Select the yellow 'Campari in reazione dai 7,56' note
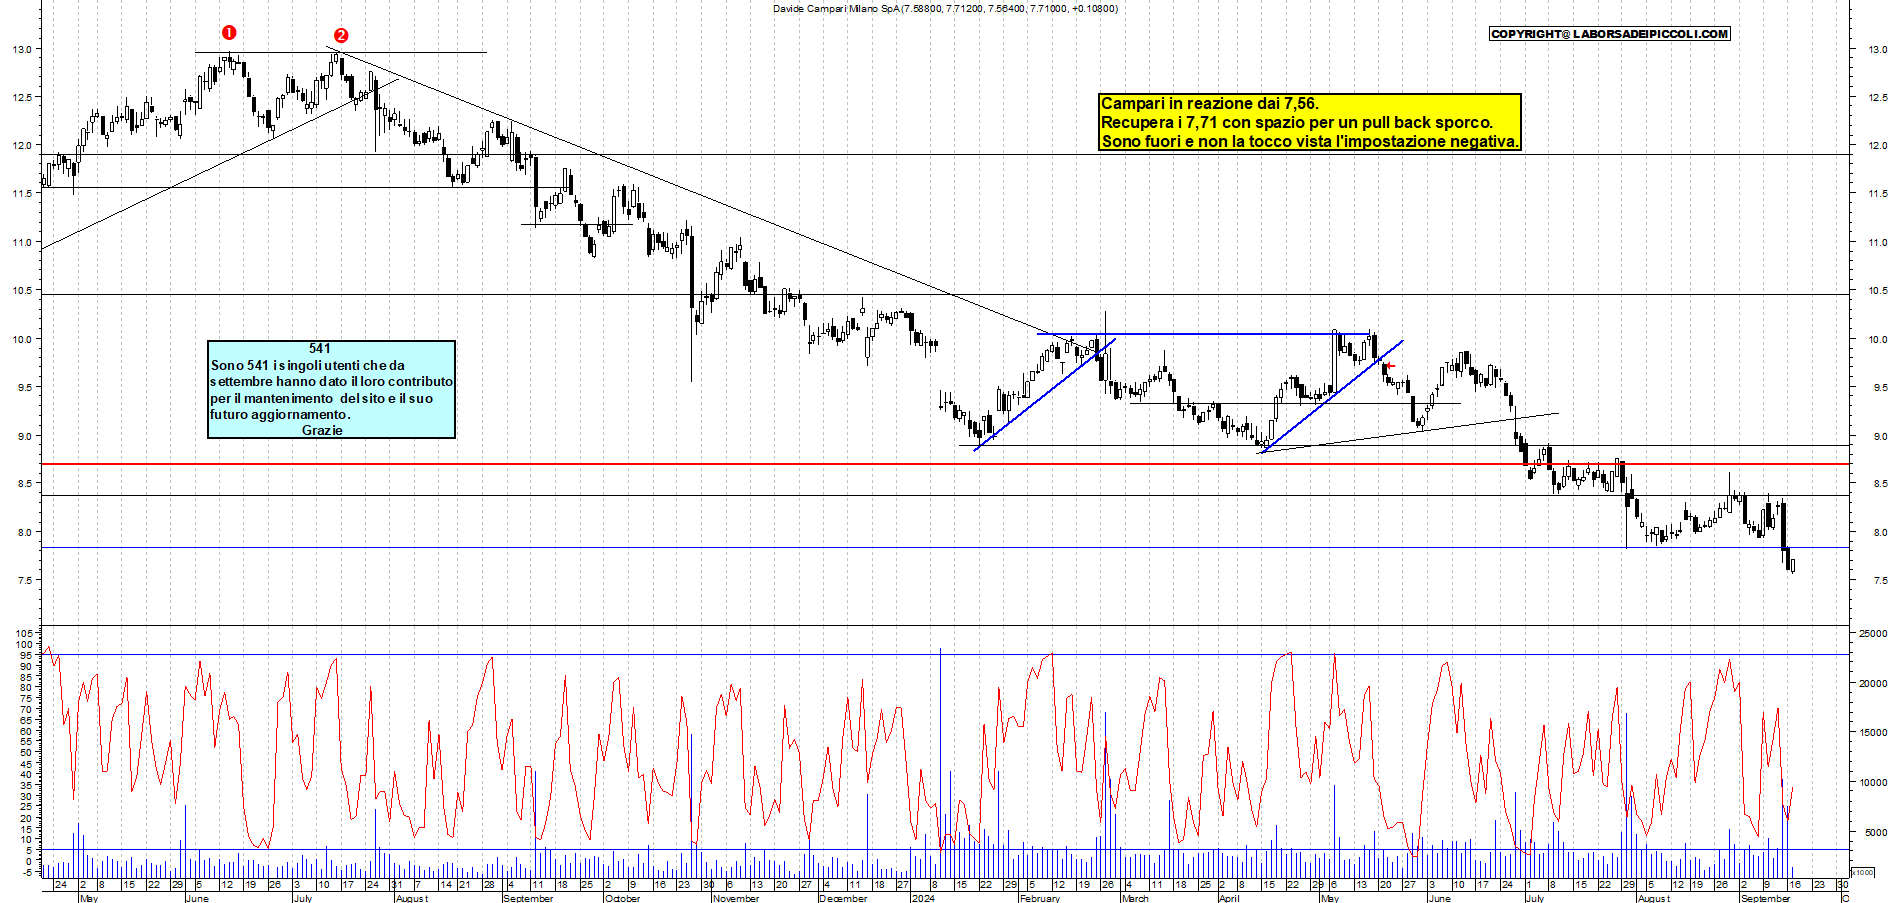This screenshot has height=903, width=1890. [1310, 122]
